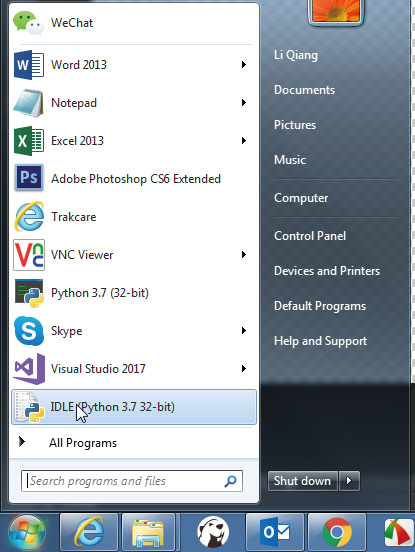Click the 'Excel 2013' label
The image size is (415, 552).
tap(77, 141)
